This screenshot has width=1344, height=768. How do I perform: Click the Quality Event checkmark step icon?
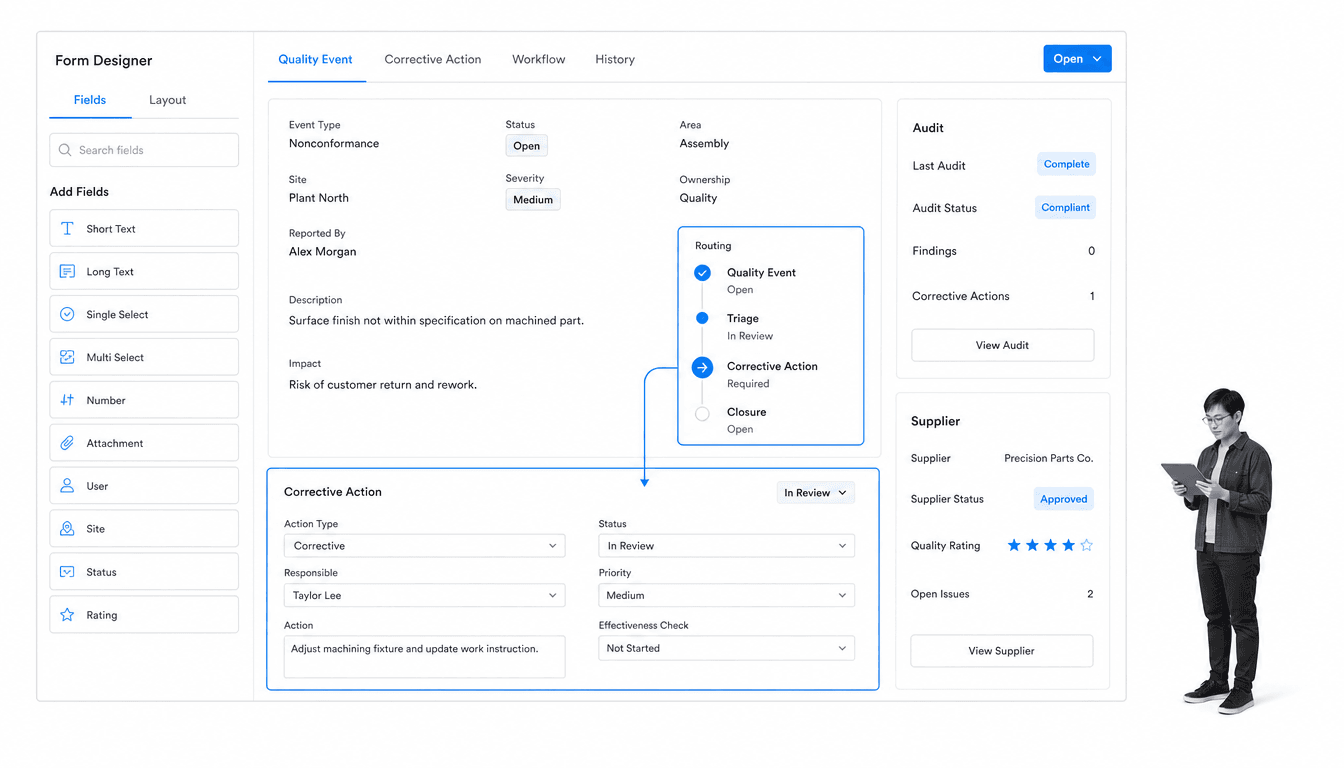[x=702, y=273]
